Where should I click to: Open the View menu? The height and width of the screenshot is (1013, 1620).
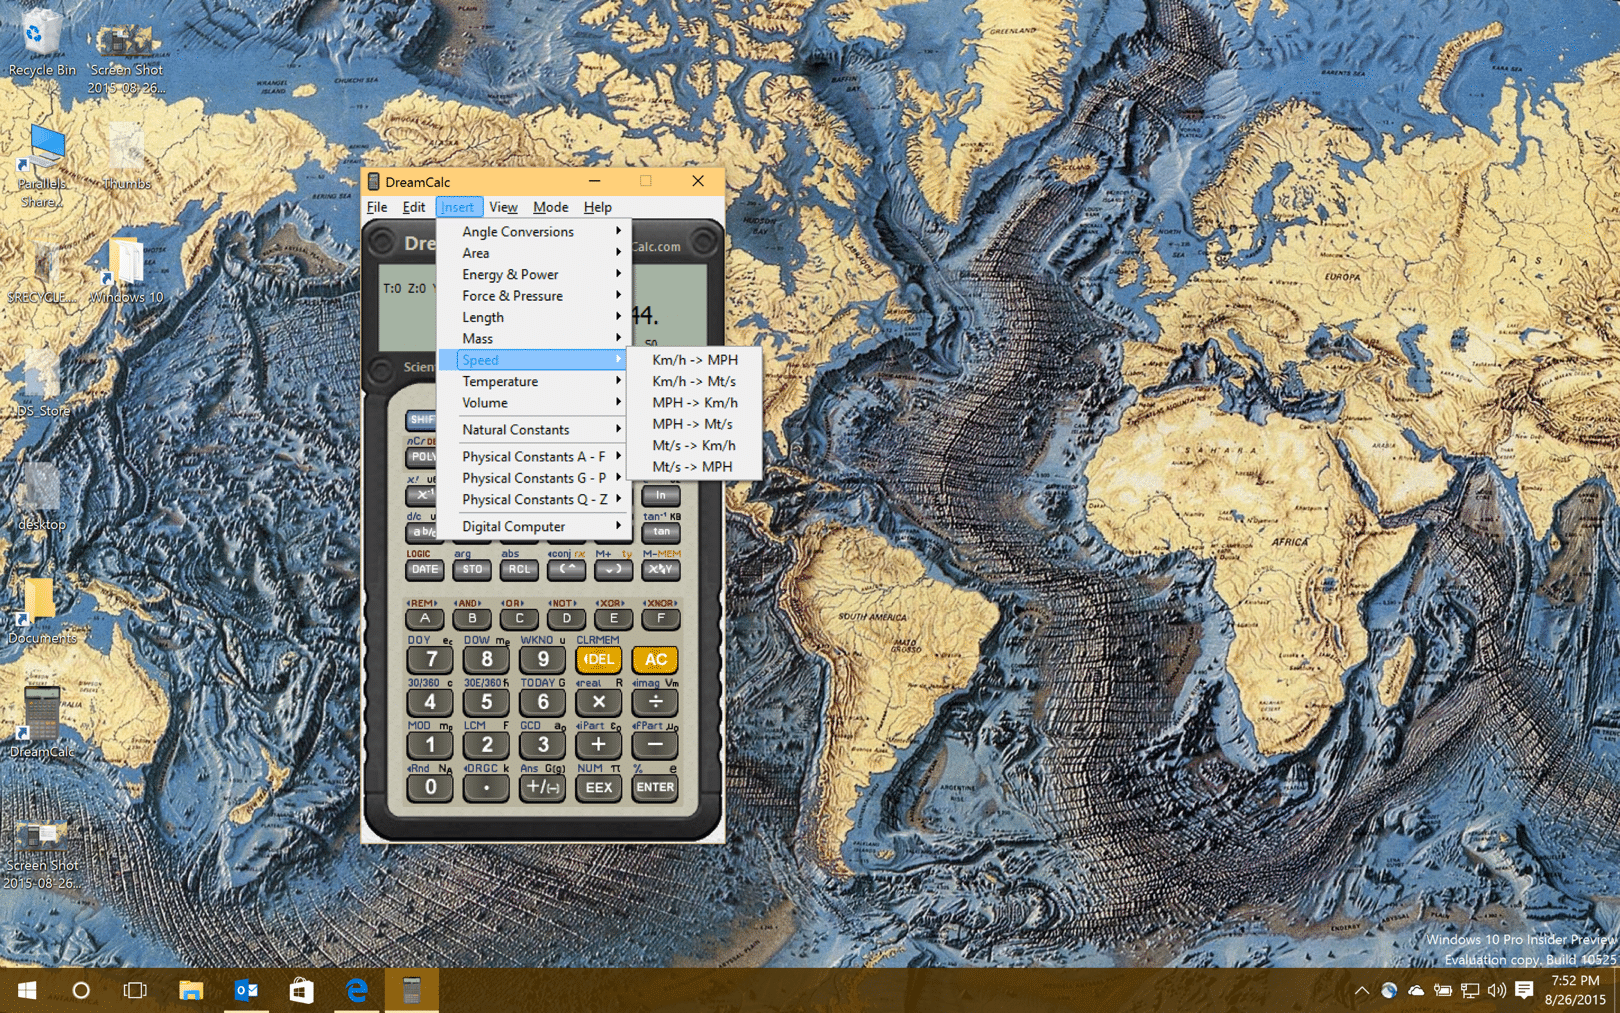pyautogui.click(x=503, y=207)
